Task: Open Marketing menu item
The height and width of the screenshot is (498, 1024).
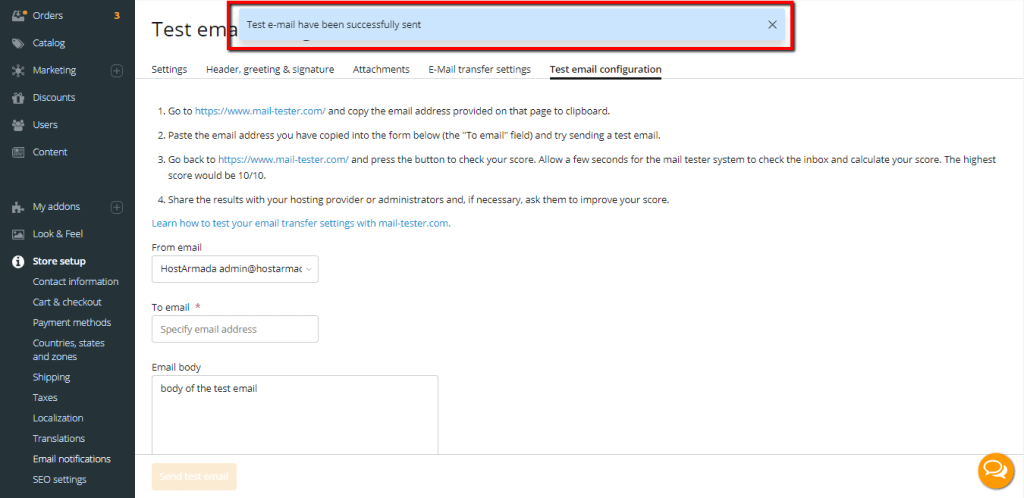Action: [54, 70]
